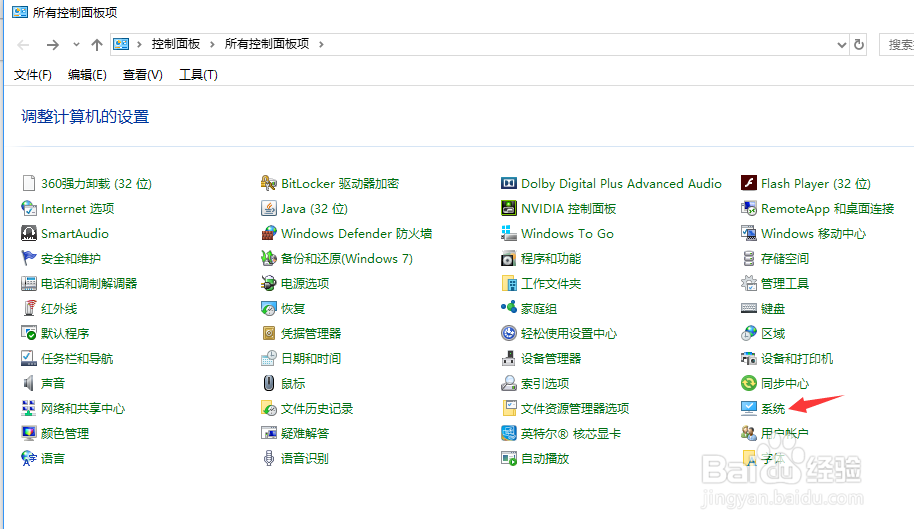Click the 鼠标 mouse icon
The width and height of the screenshot is (914, 529).
tap(269, 383)
